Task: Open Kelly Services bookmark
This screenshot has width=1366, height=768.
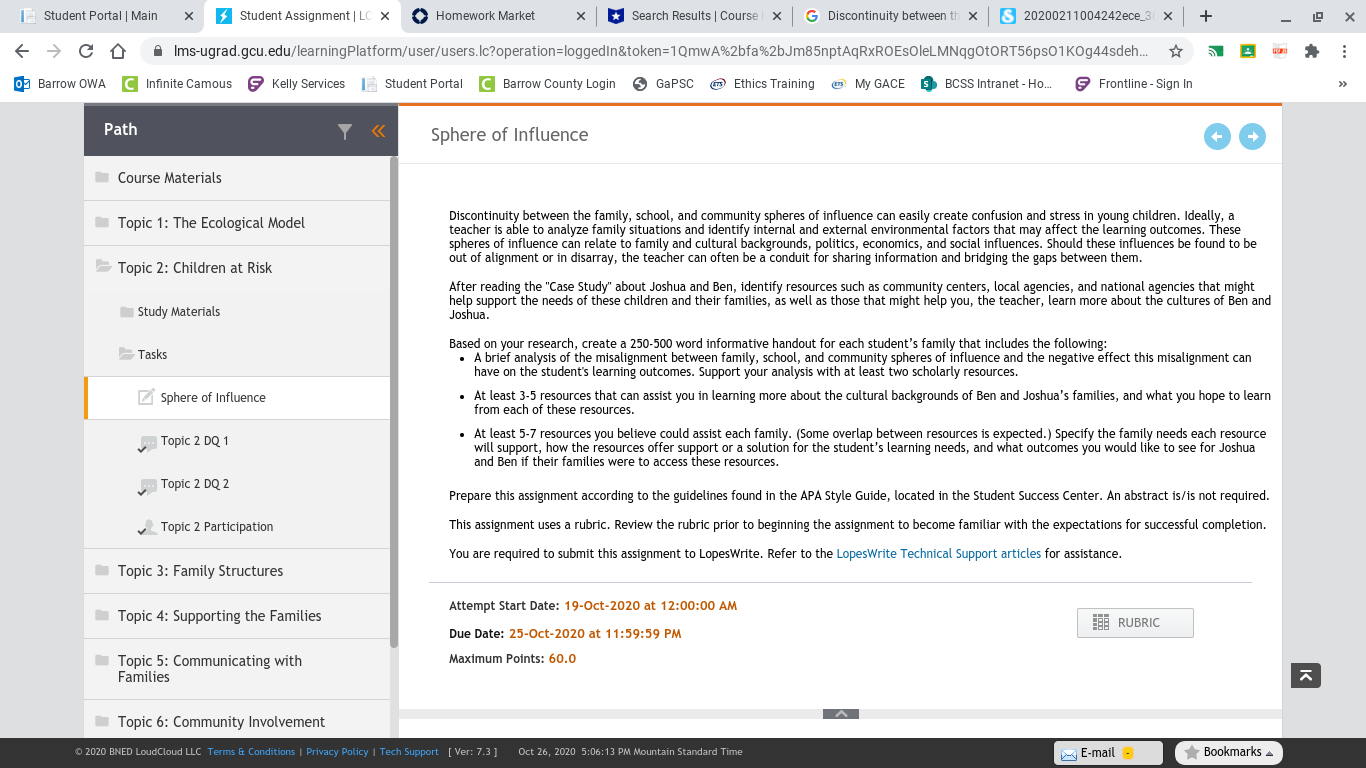Action: tap(297, 84)
